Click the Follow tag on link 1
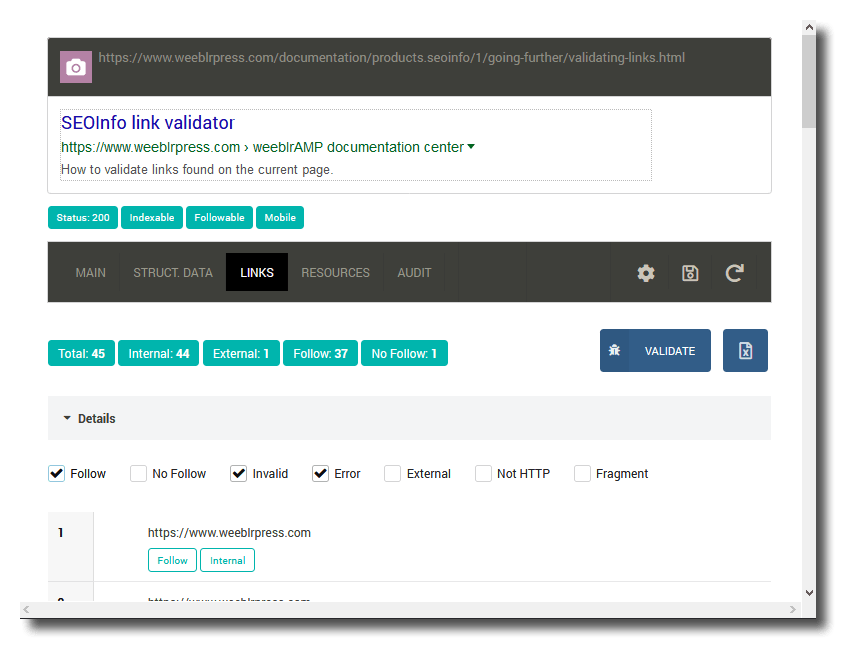Screen dimensions: 846x649 (x=172, y=561)
